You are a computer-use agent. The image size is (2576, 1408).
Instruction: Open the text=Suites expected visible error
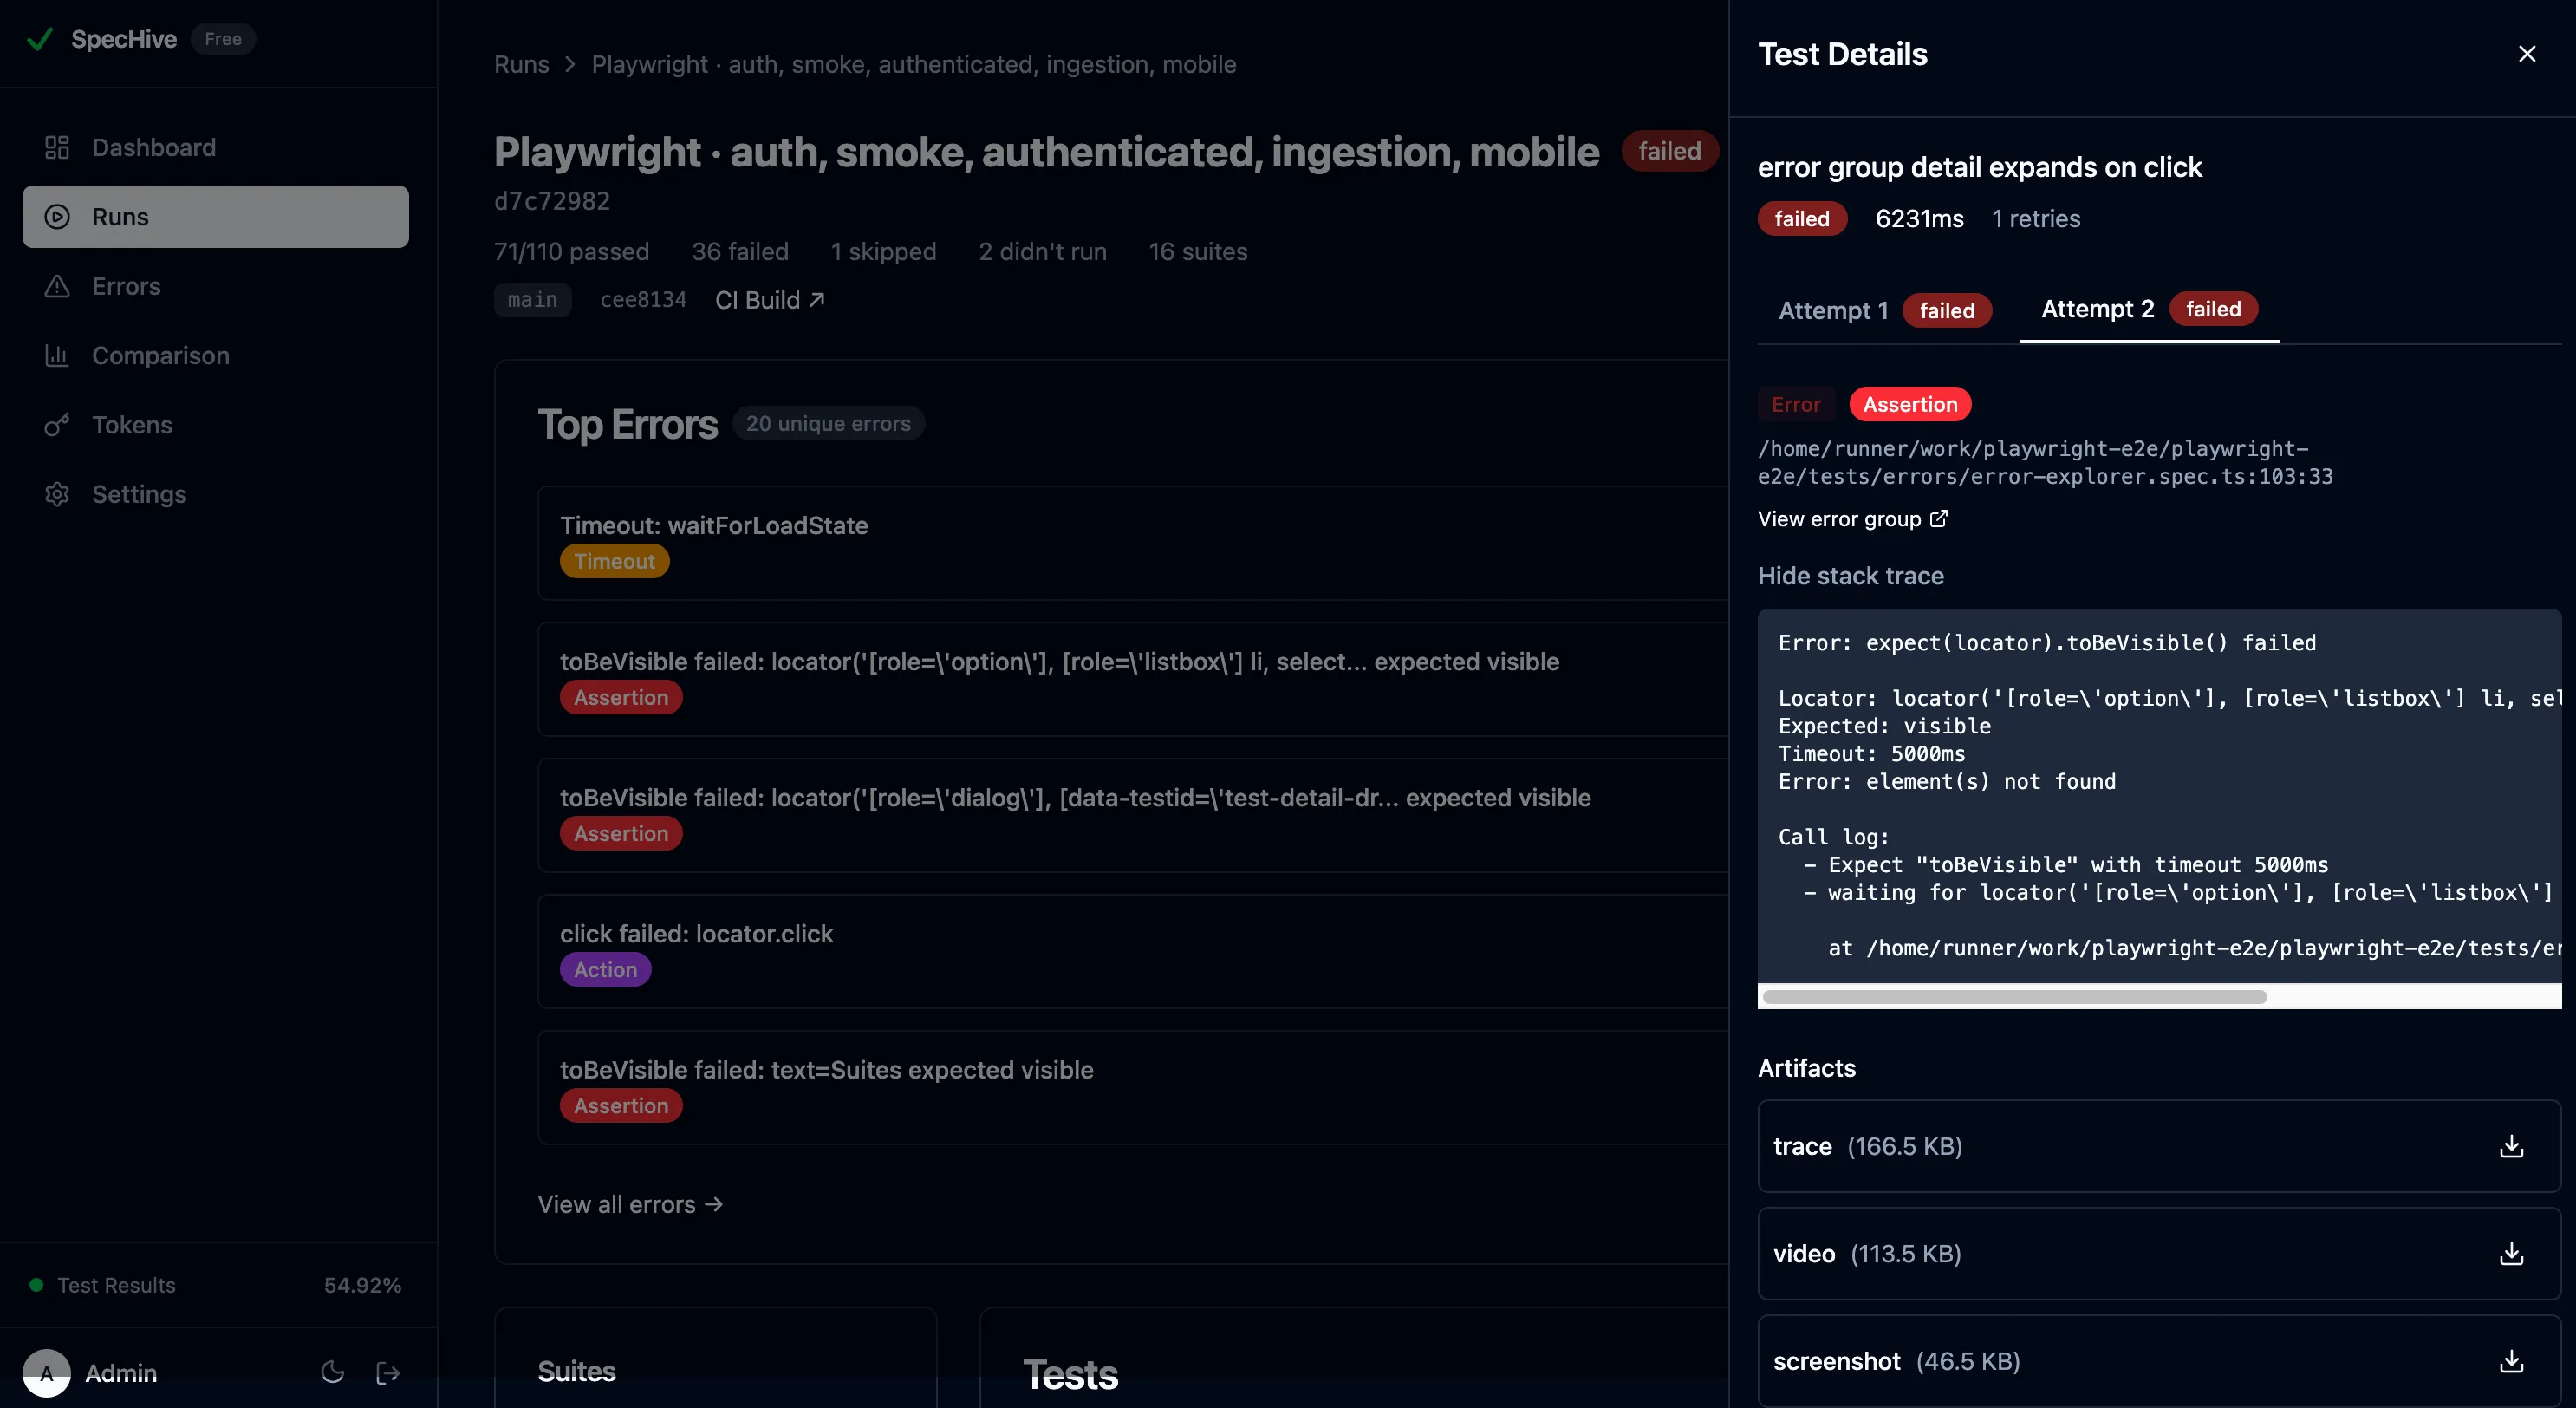[1132, 1086]
